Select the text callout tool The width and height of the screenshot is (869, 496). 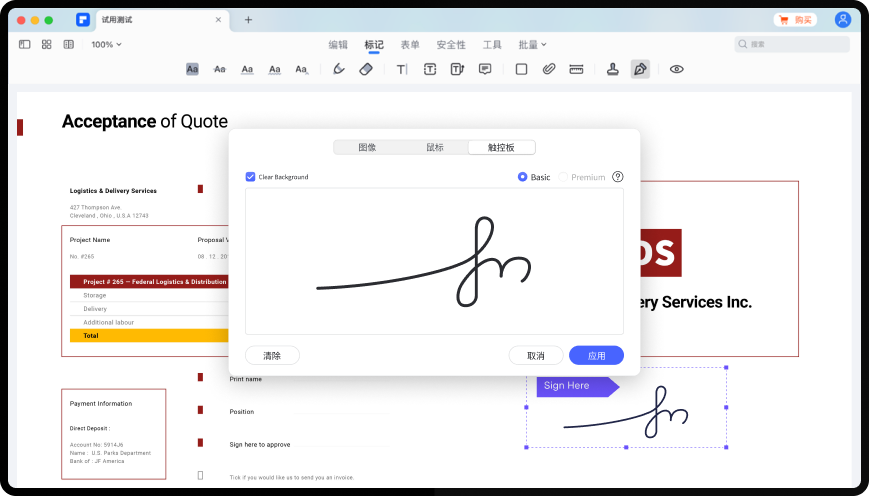tap(457, 69)
